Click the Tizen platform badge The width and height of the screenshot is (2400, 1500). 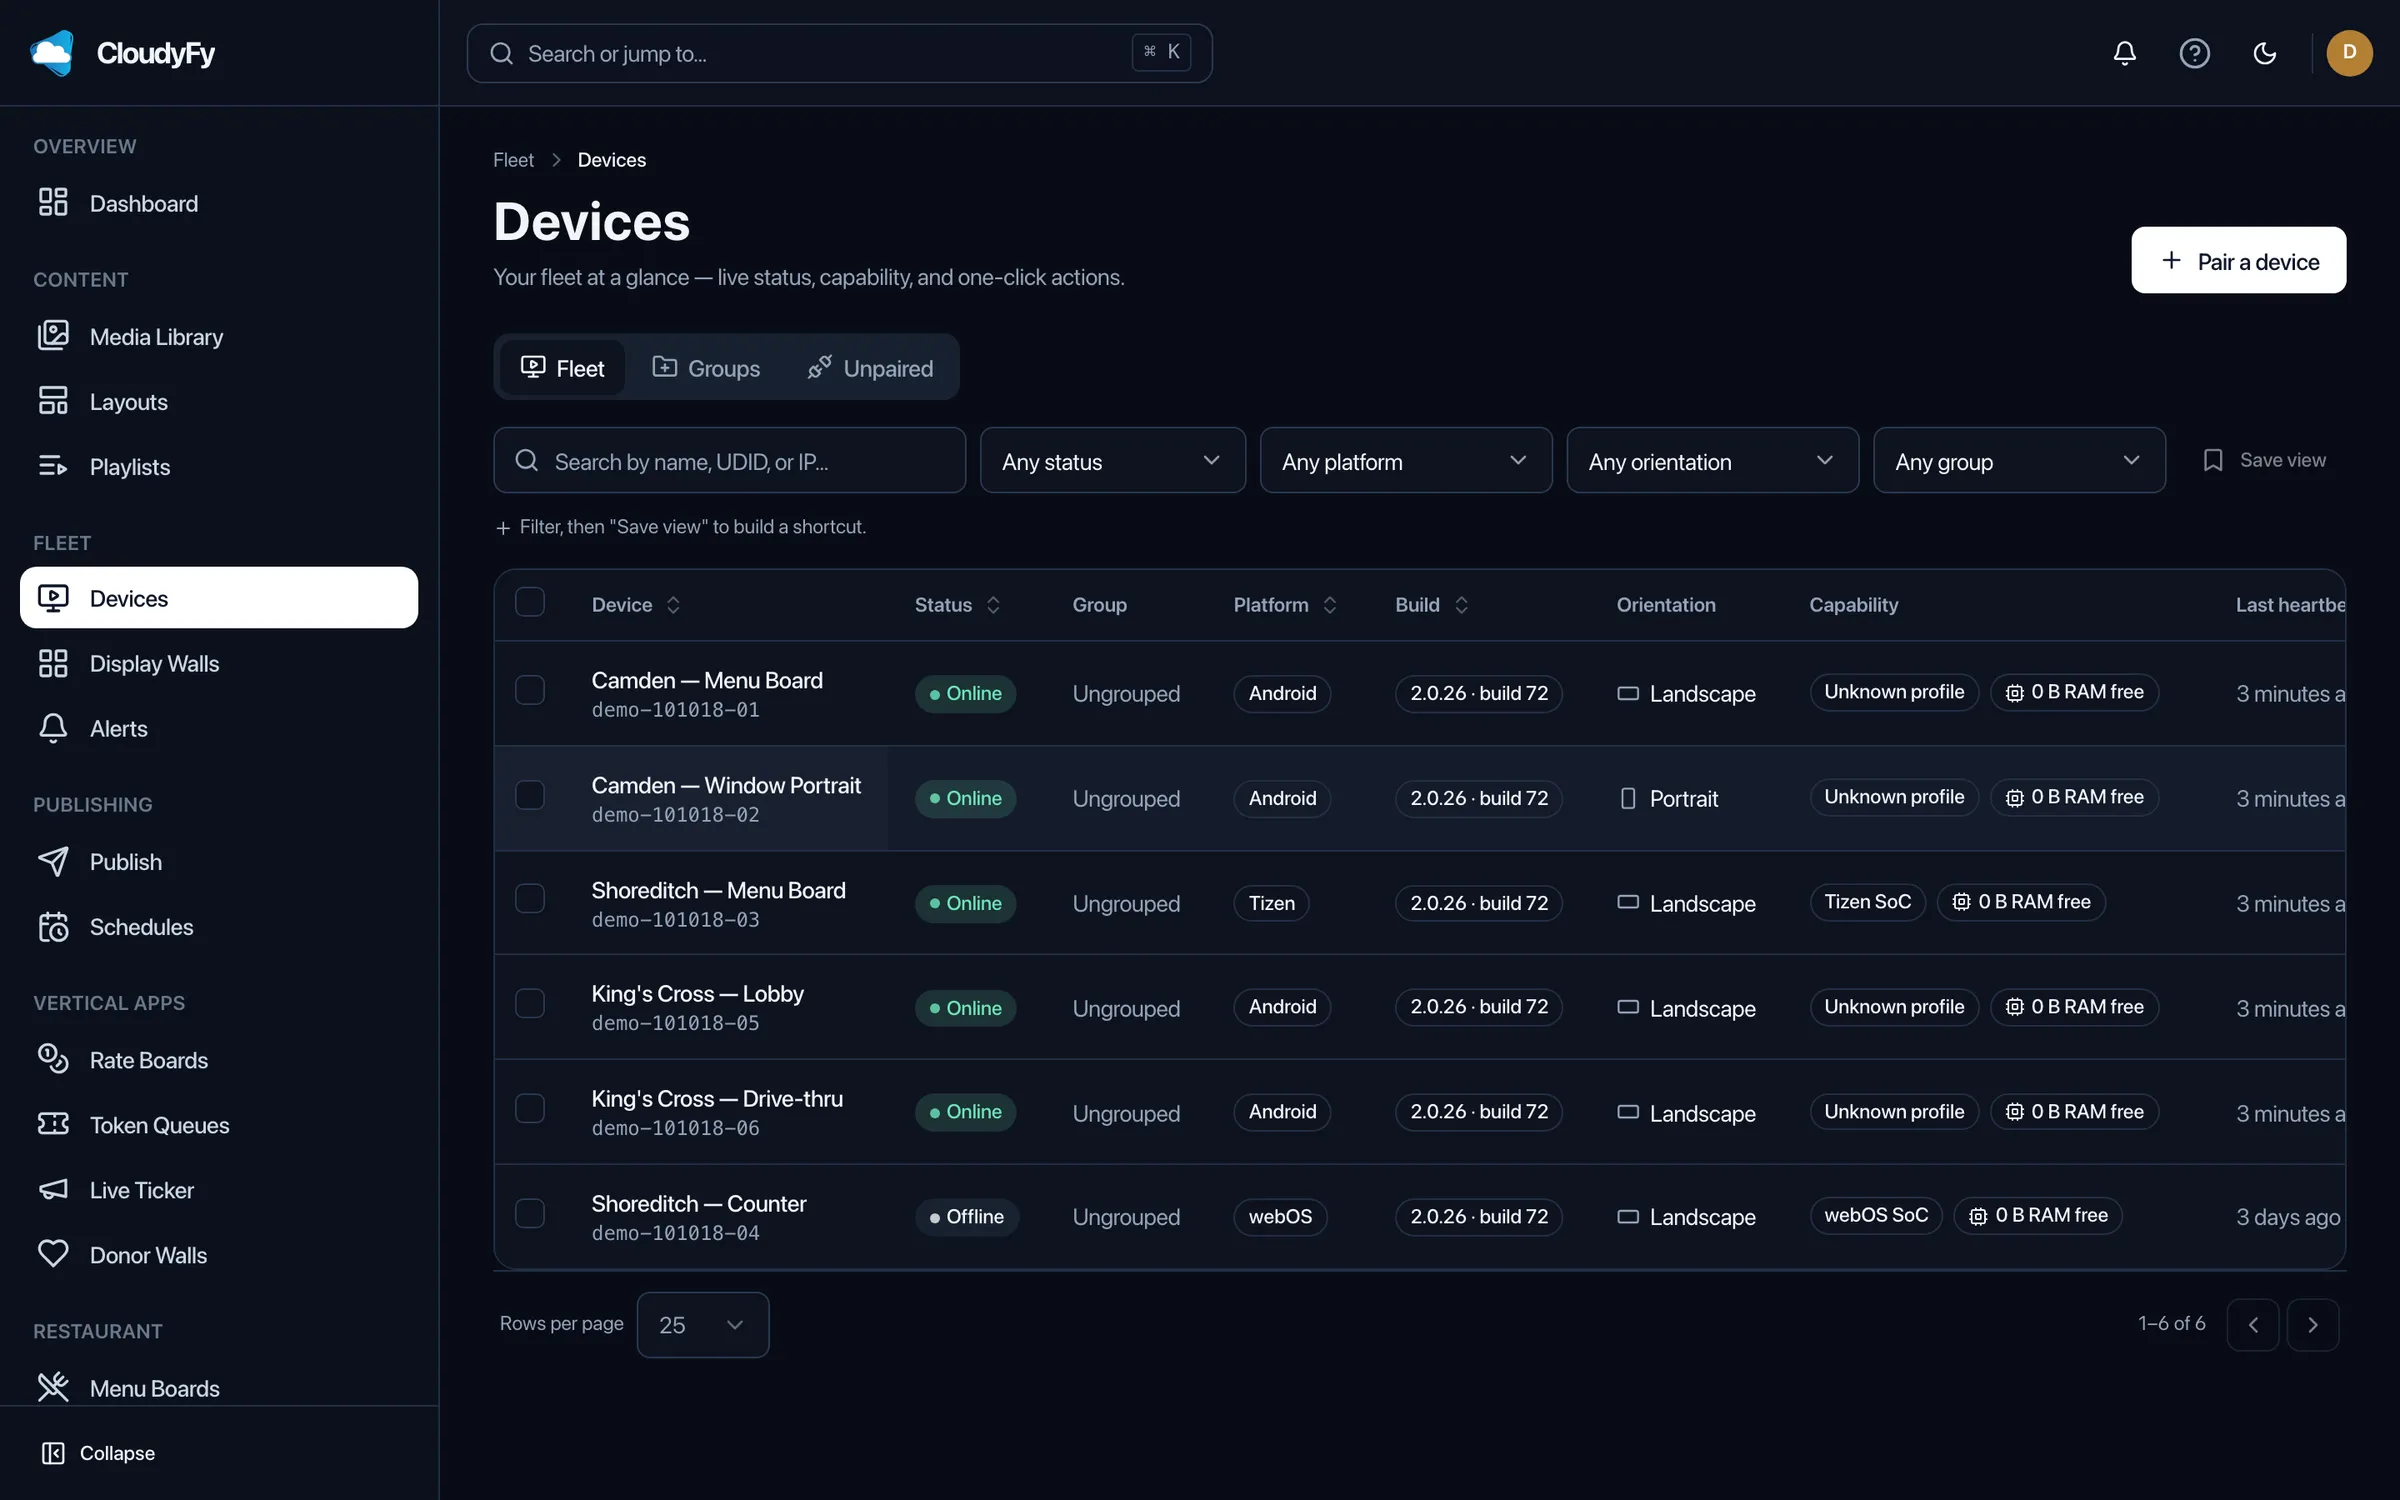(1271, 903)
